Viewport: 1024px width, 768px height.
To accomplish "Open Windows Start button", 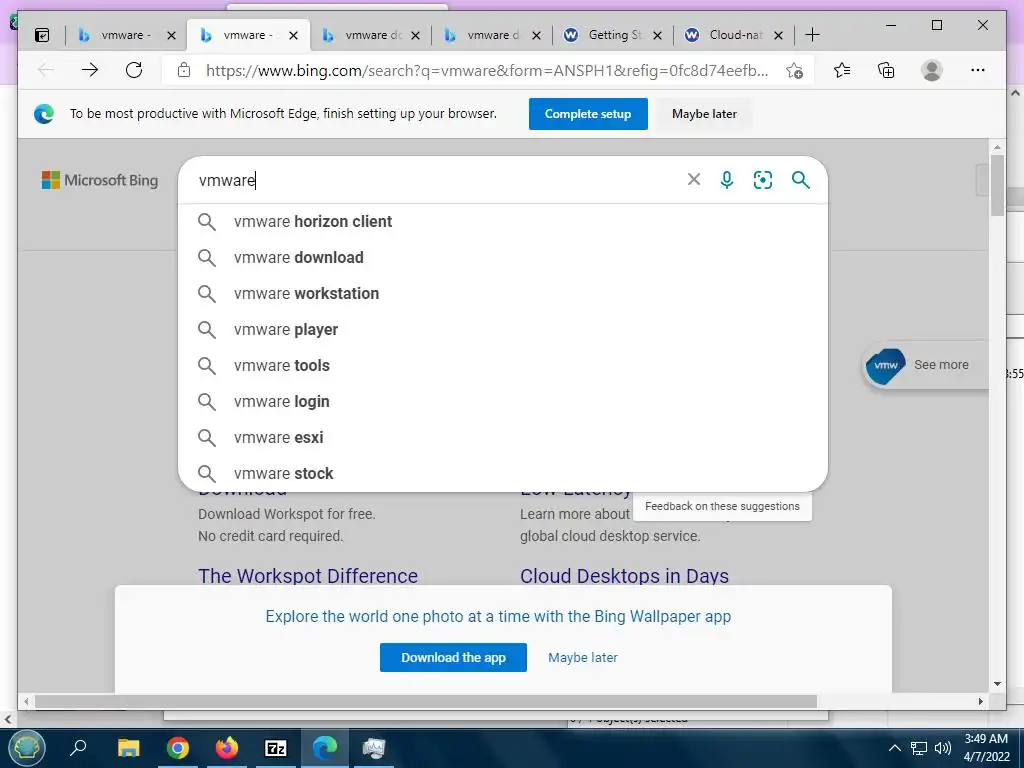I will (26, 748).
